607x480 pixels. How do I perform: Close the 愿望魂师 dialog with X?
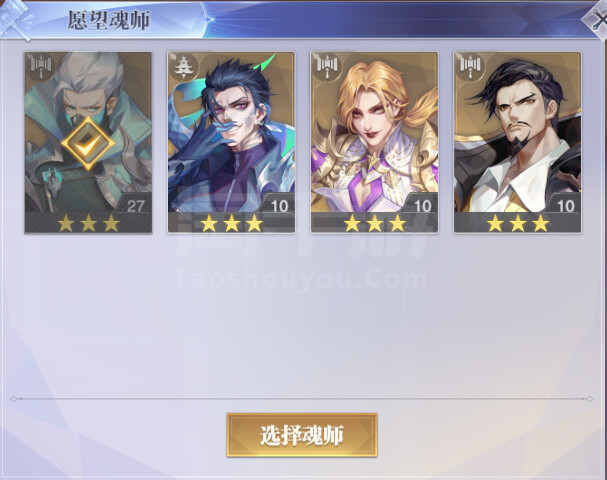pos(597,21)
